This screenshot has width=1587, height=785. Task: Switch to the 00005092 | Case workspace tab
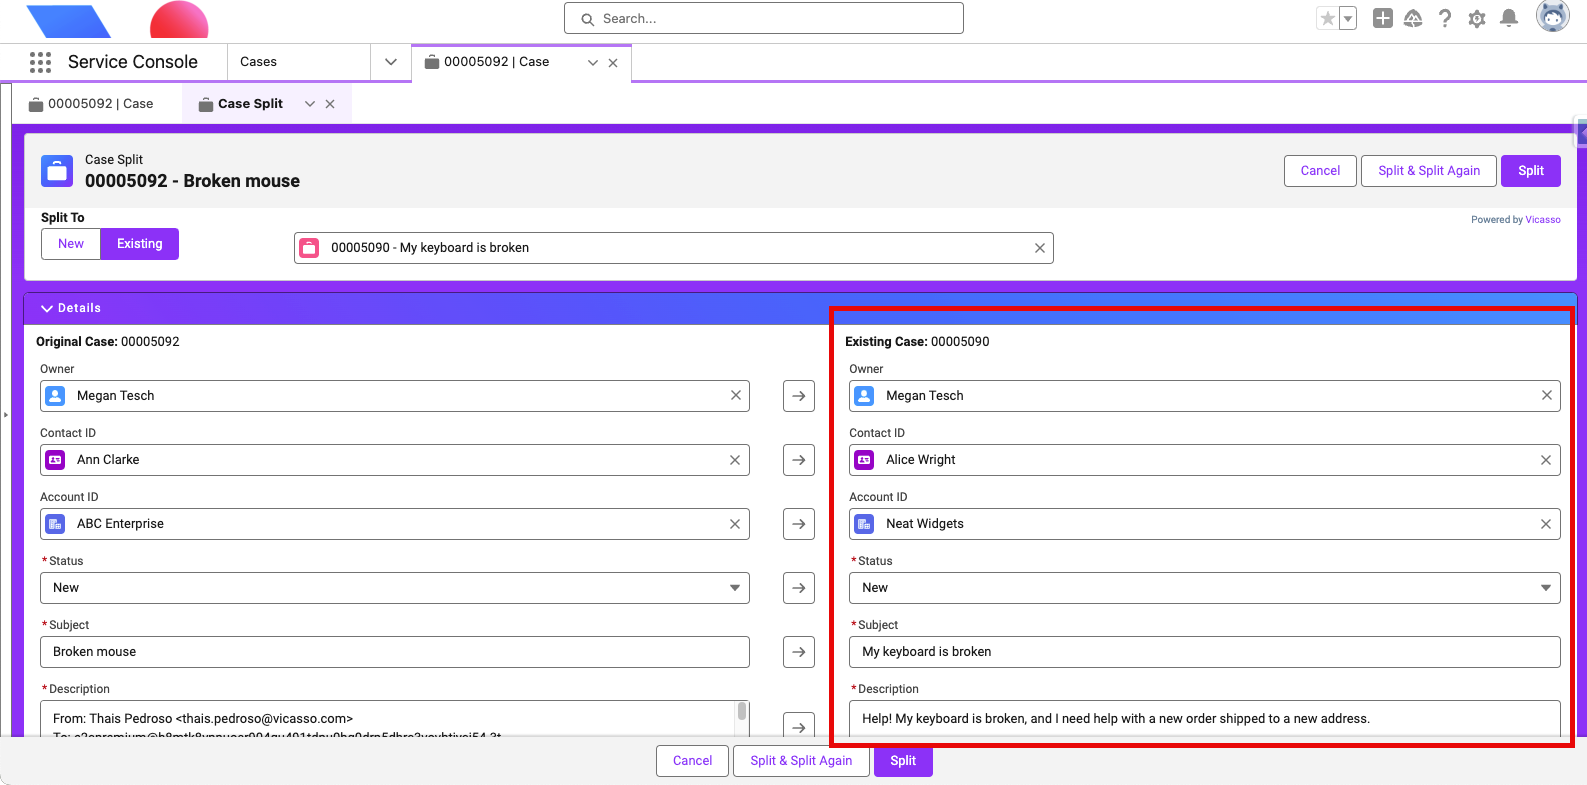(497, 62)
